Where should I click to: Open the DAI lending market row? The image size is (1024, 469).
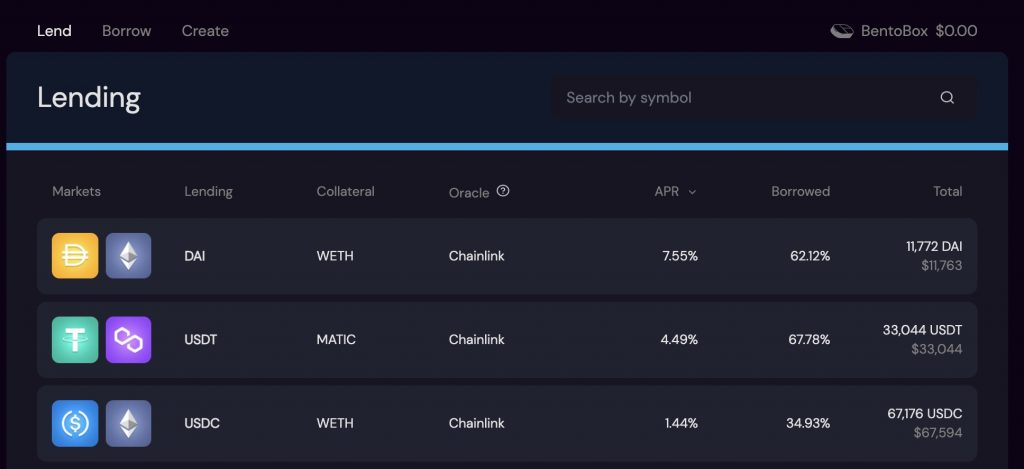[x=507, y=256]
